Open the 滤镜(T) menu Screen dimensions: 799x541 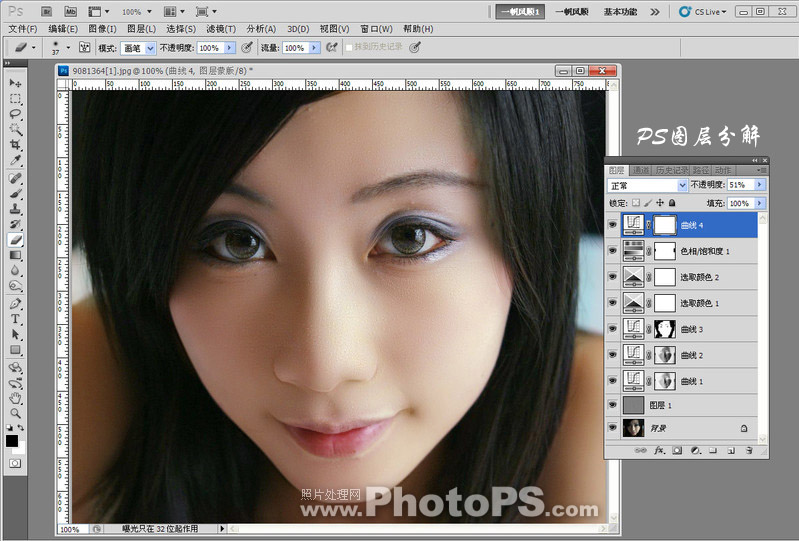point(221,29)
